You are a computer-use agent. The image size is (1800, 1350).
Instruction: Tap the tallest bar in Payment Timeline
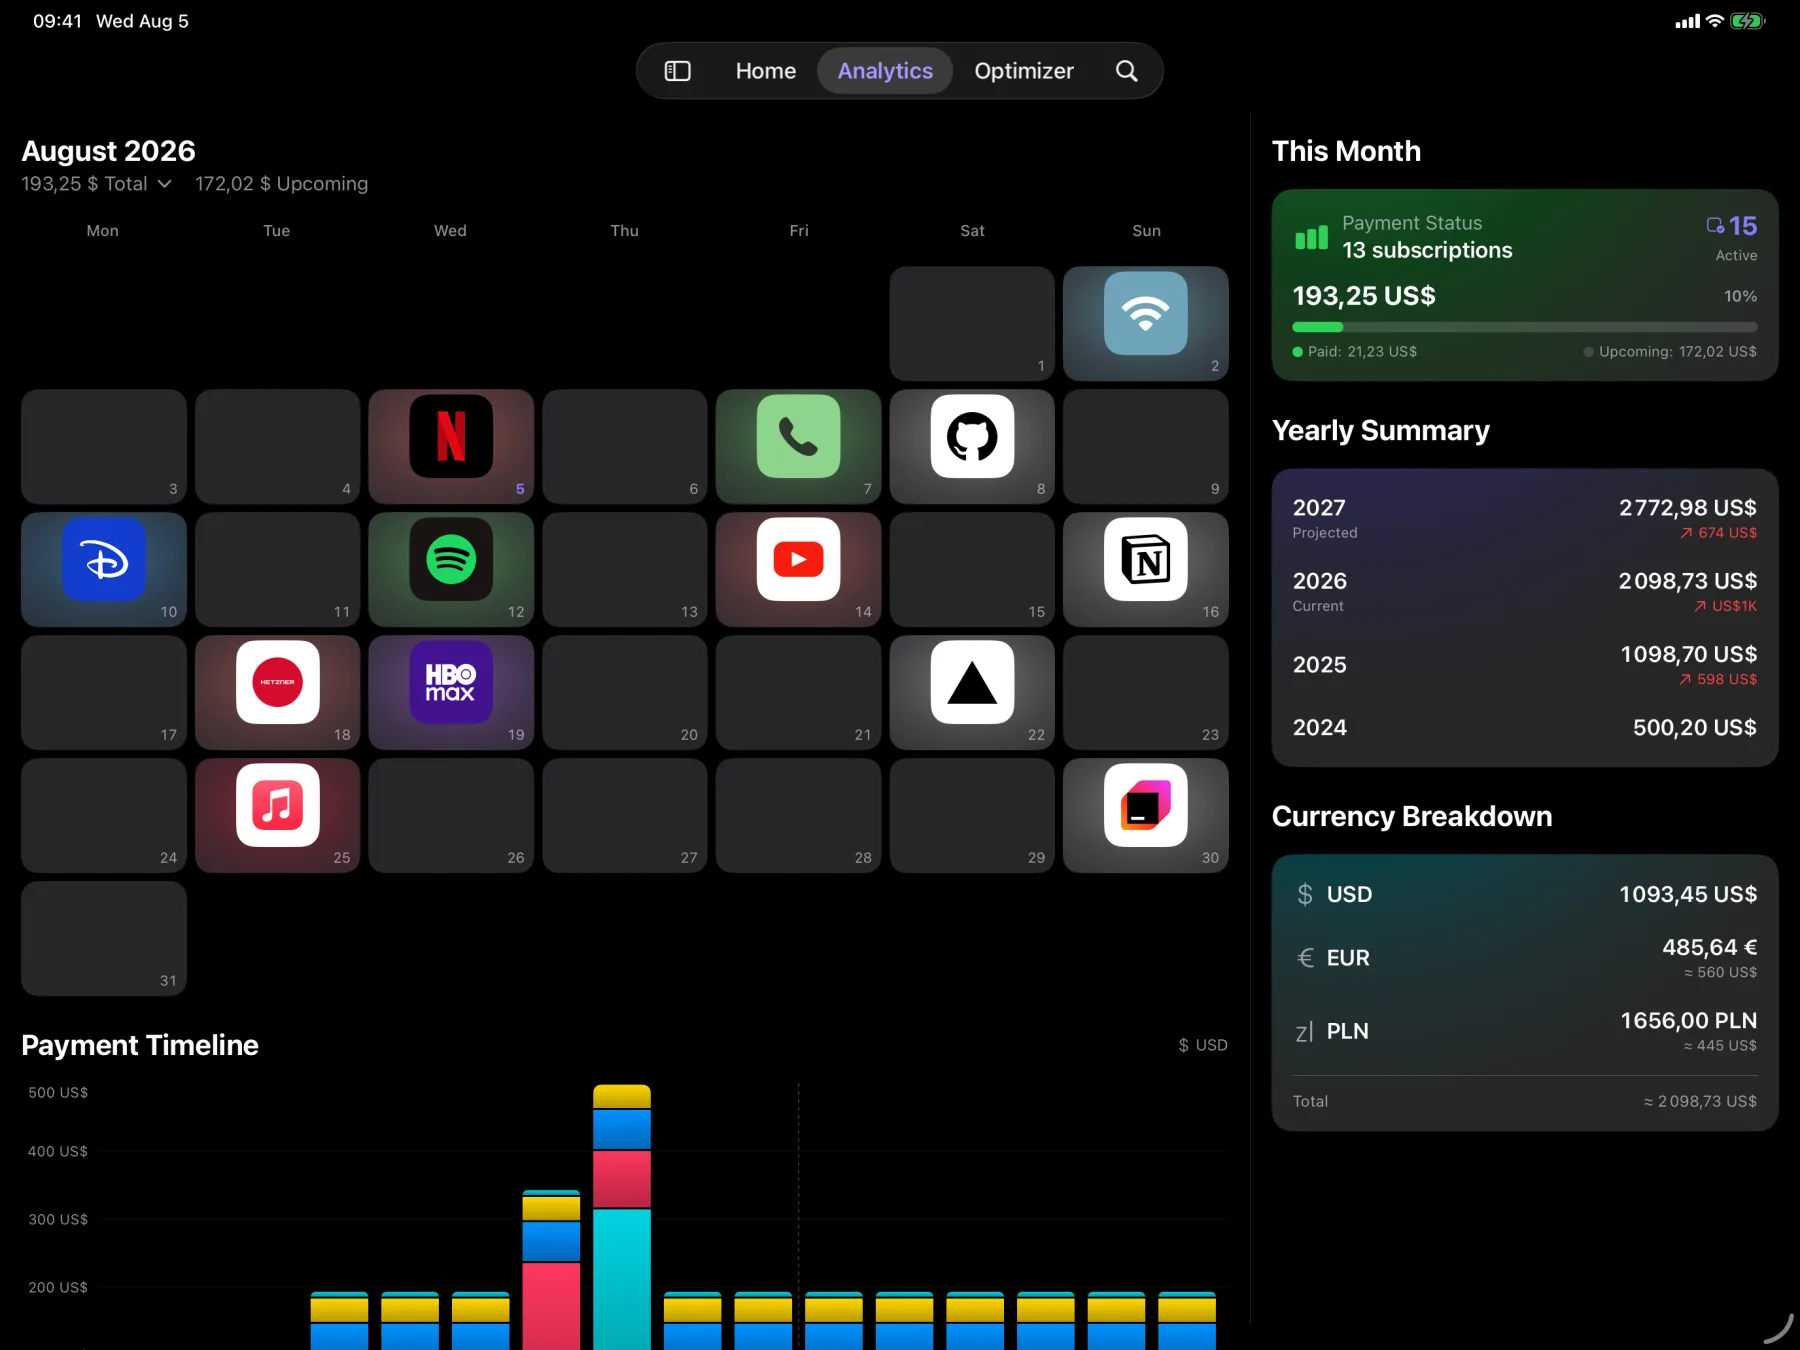coord(622,1217)
